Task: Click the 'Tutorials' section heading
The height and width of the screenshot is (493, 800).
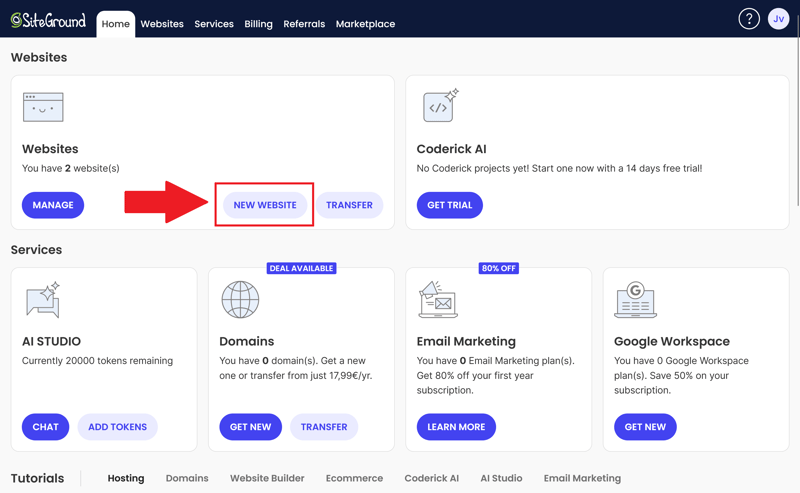Action: point(38,478)
